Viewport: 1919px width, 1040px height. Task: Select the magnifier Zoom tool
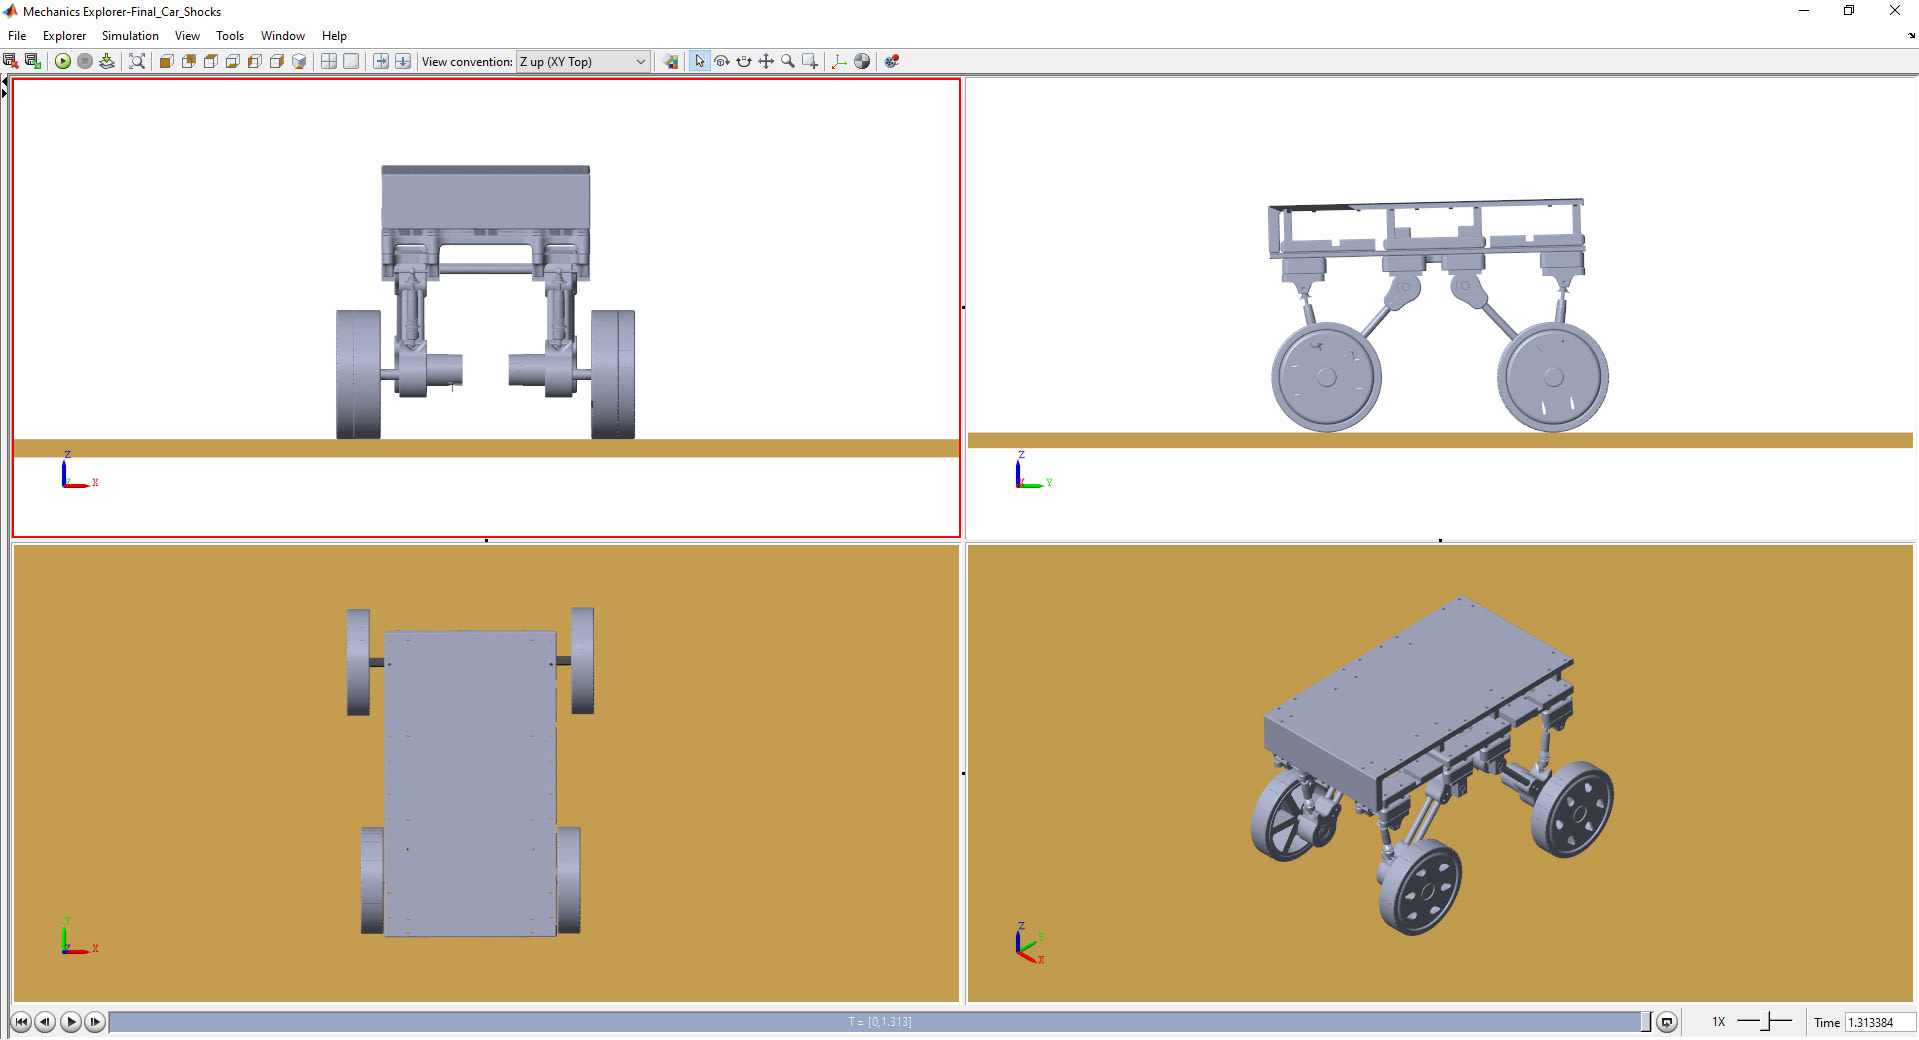click(x=788, y=62)
